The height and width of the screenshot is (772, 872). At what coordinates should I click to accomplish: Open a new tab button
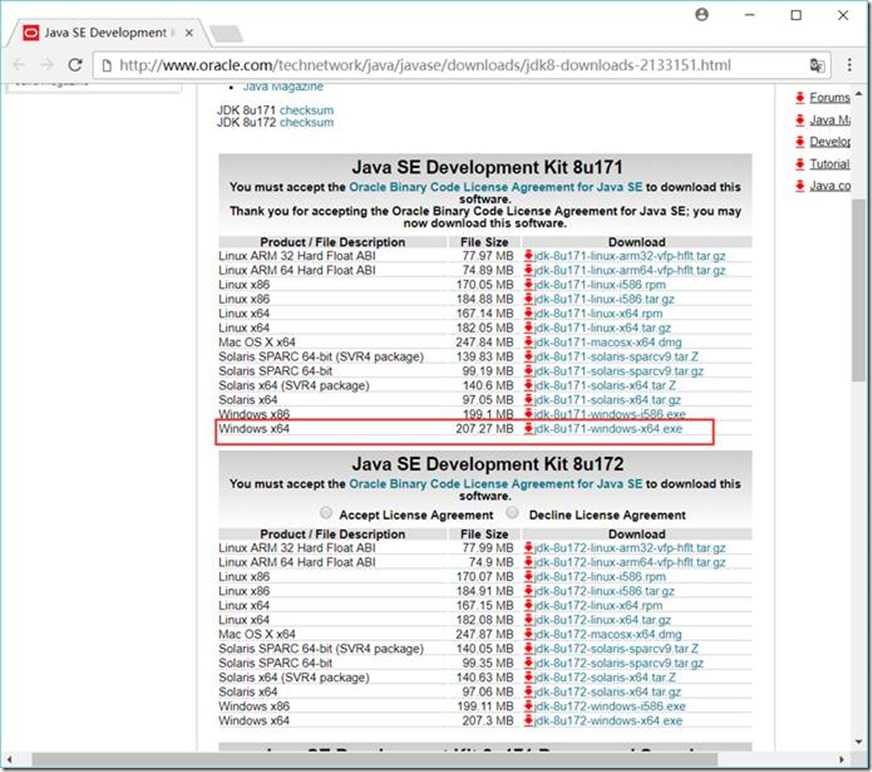click(226, 33)
